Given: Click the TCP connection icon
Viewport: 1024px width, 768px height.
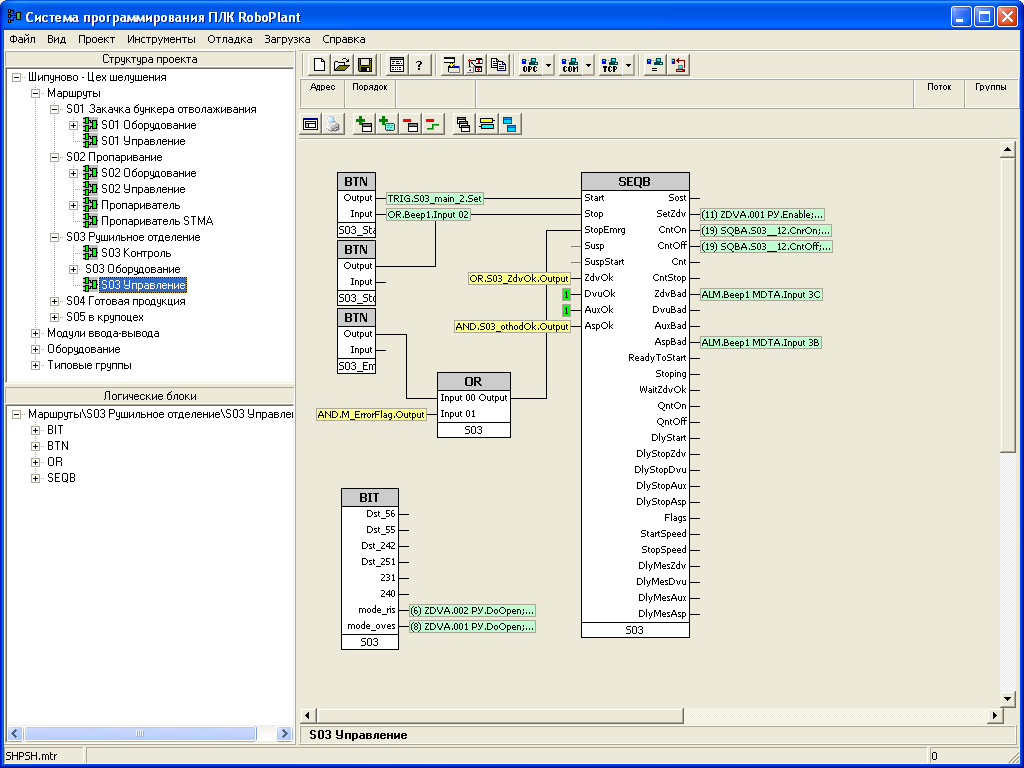Looking at the screenshot, I should coord(610,66).
